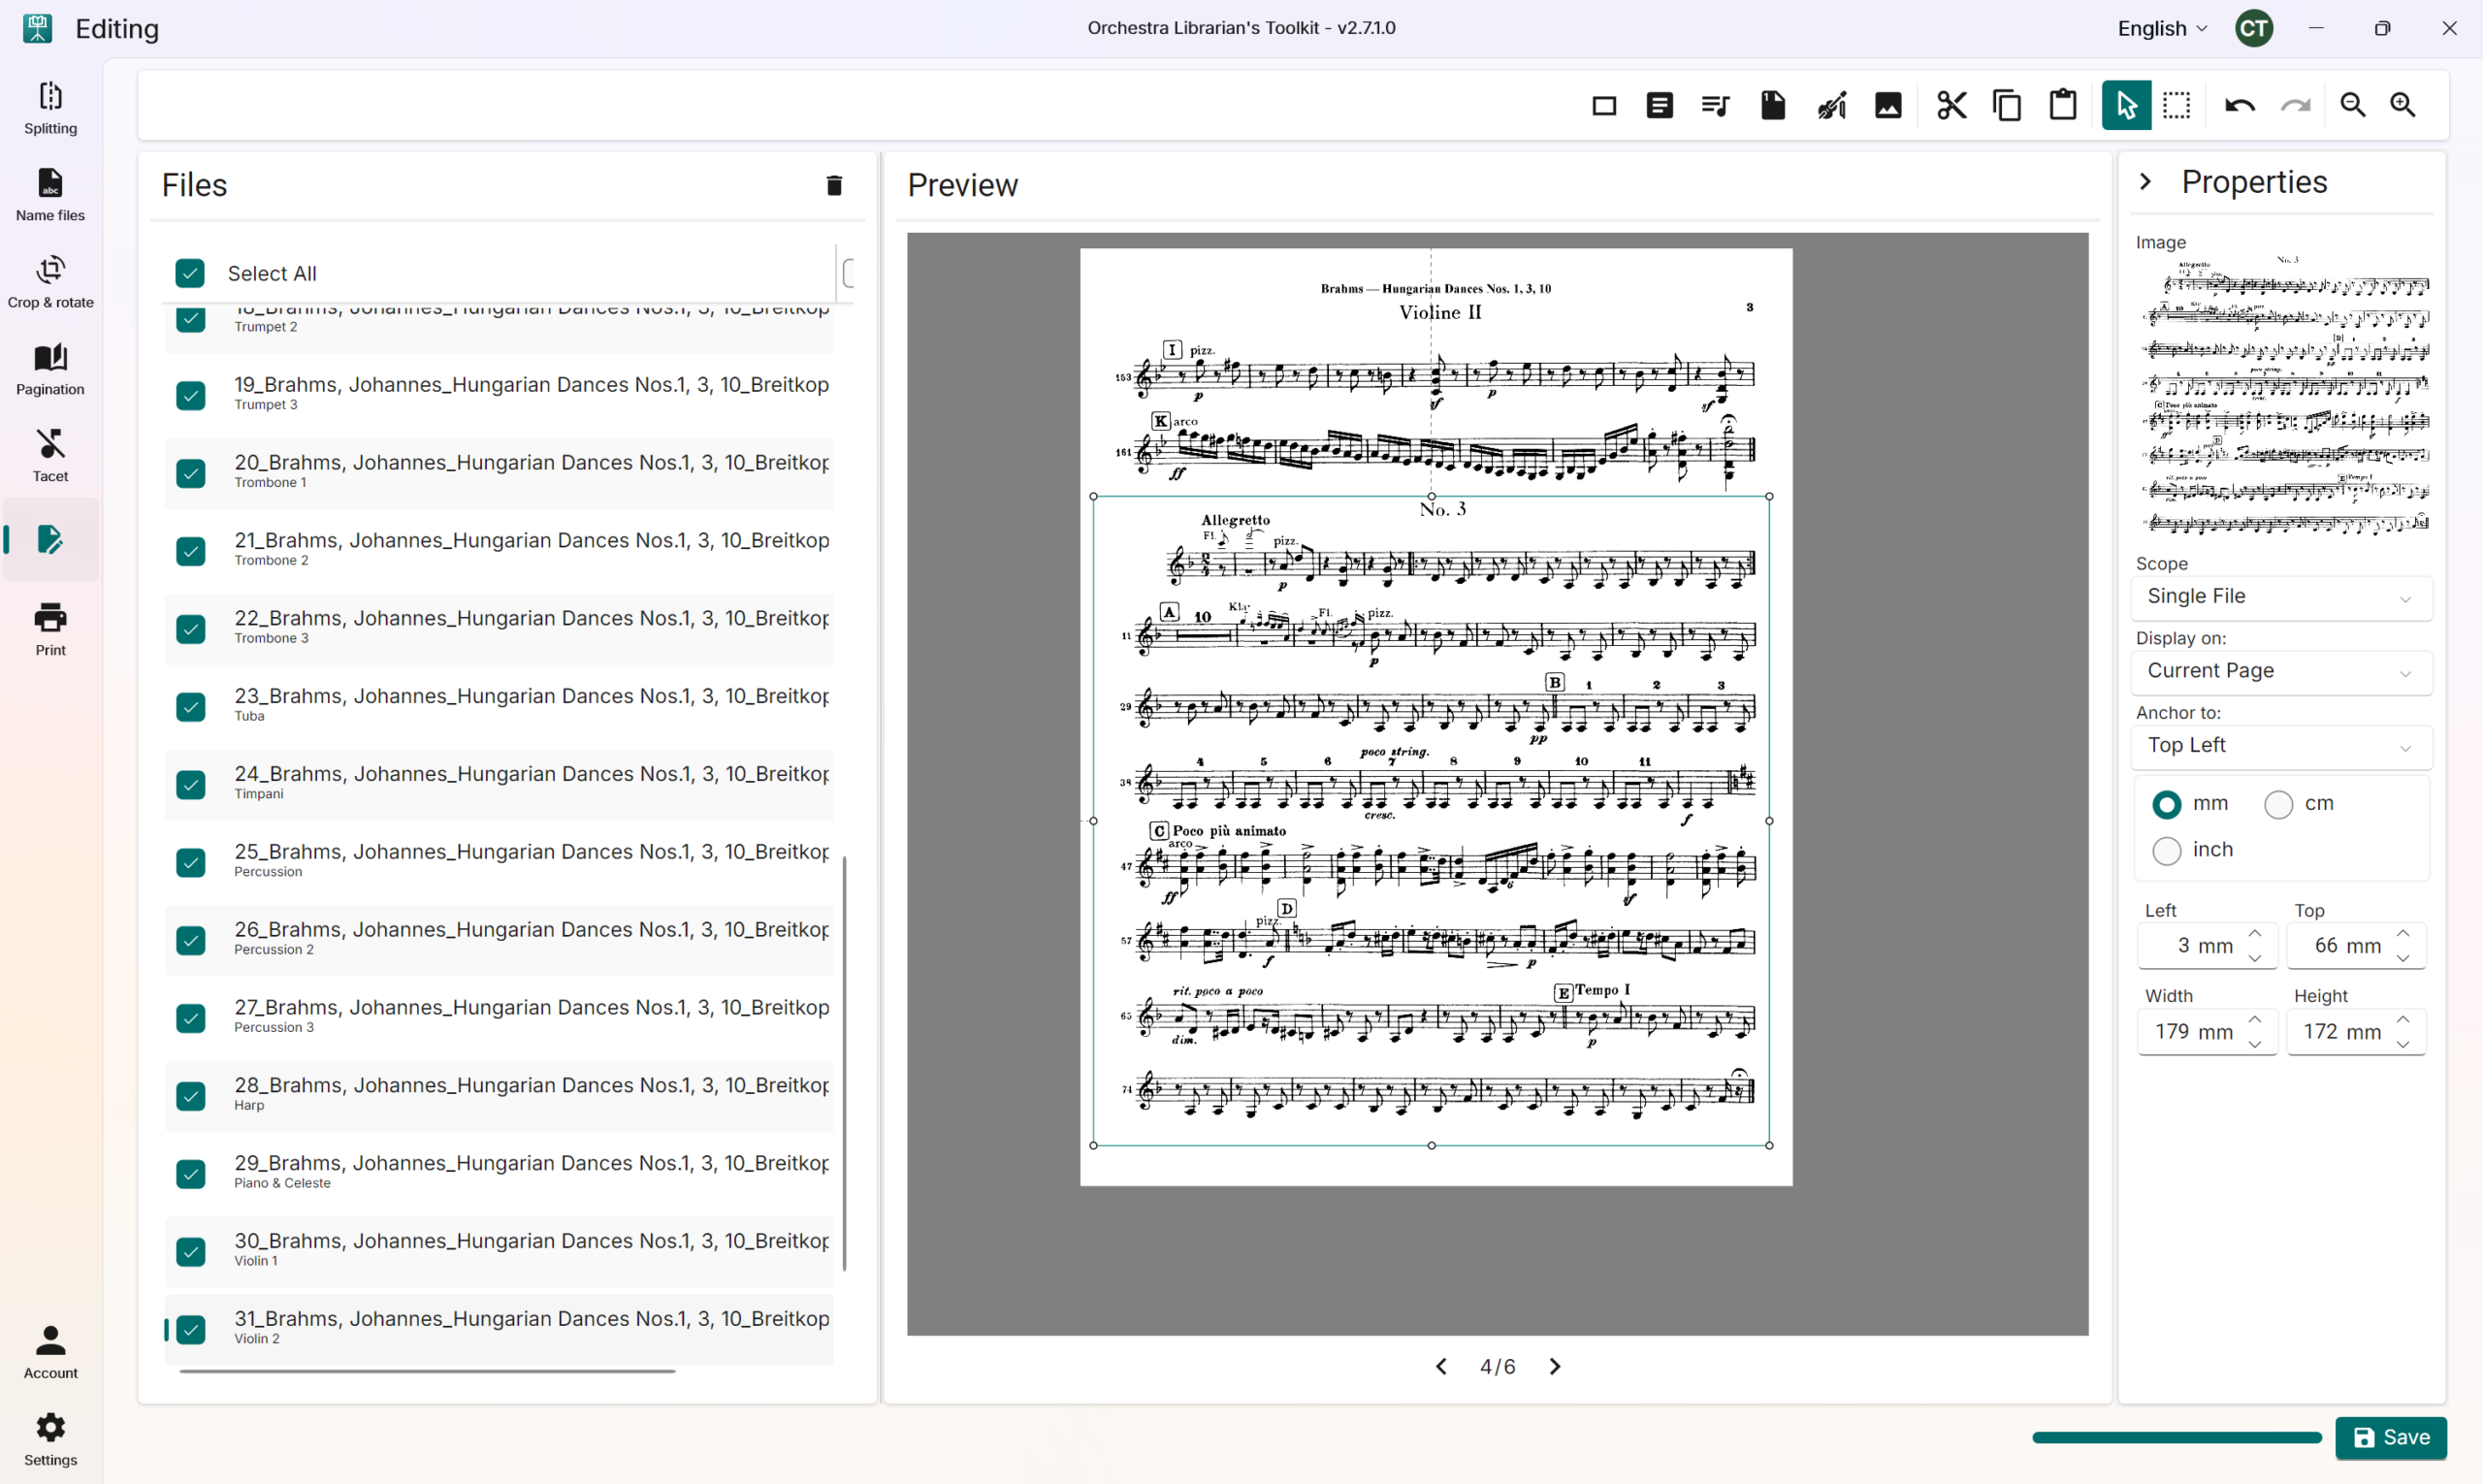The image size is (2483, 1484).
Task: Decrease the Top value
Action: coord(2403,958)
